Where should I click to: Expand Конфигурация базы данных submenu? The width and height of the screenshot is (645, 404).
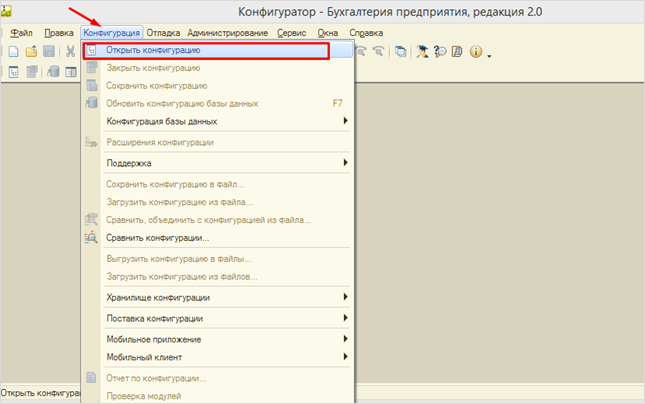coord(161,121)
